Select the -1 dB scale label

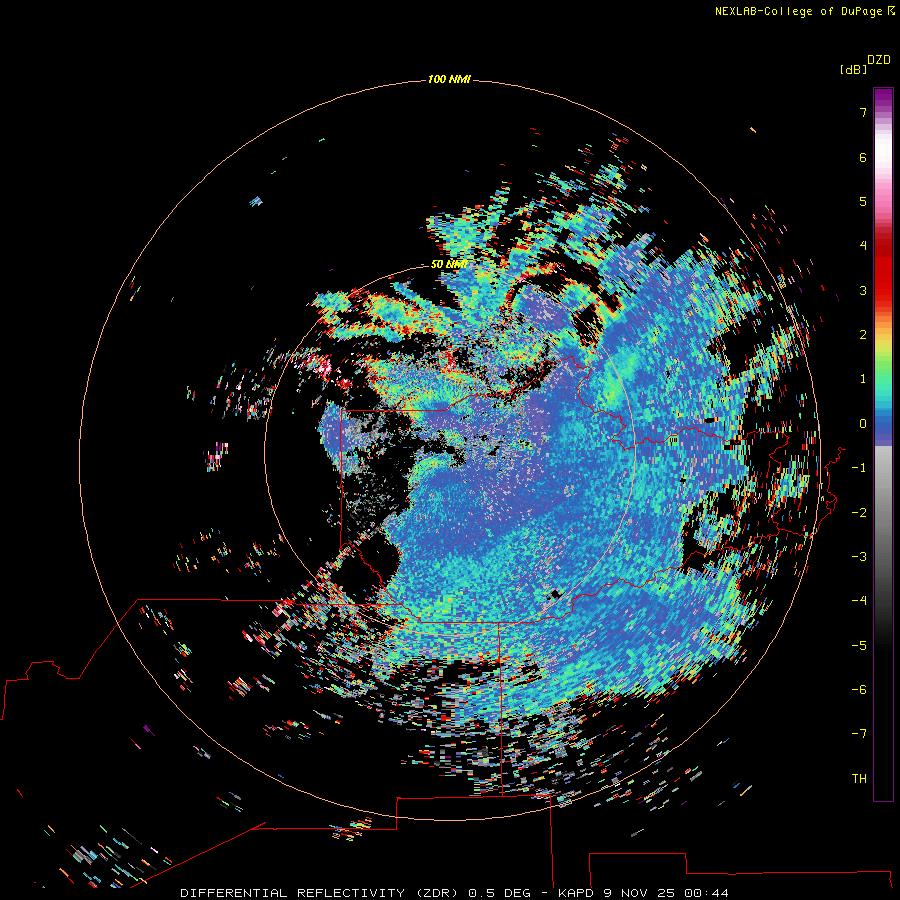(859, 468)
